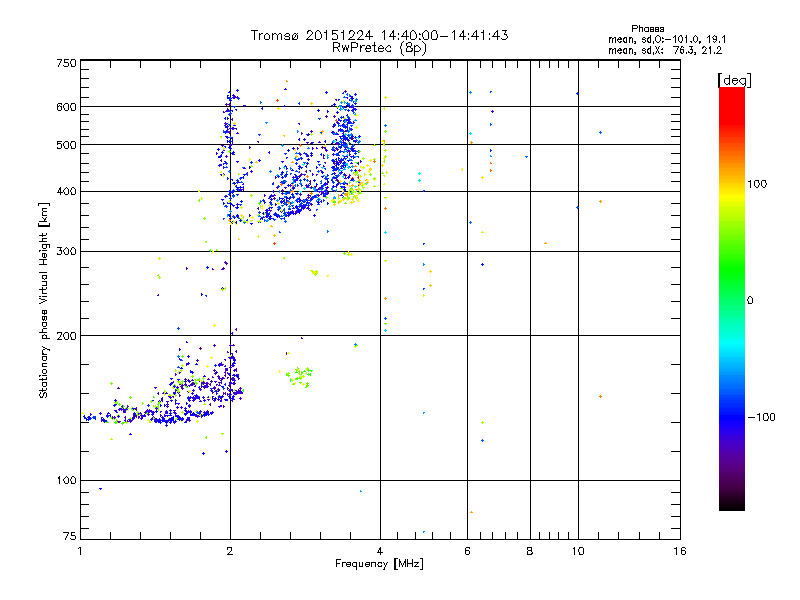The image size is (800, 600).
Task: Click the y-axis tick label '75'
Action: click(70, 536)
